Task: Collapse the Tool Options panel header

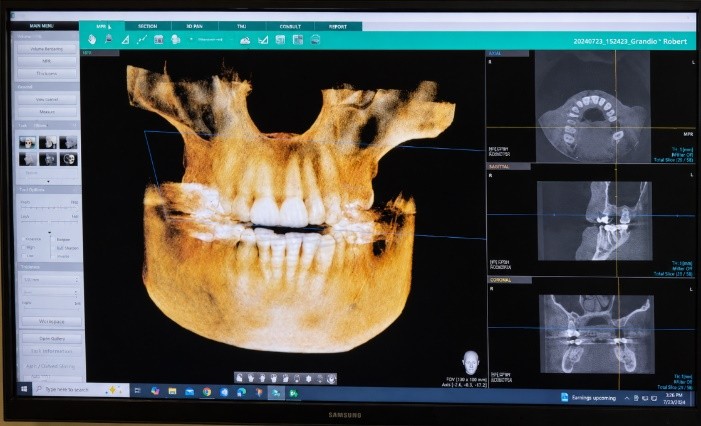Action: [48, 190]
